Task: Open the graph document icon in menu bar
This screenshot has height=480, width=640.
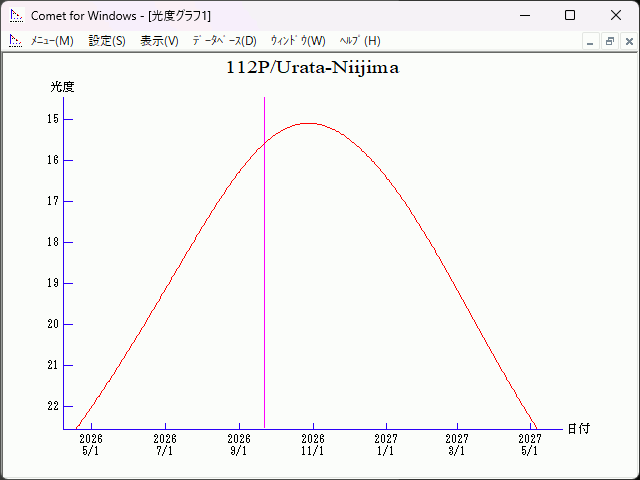Action: coord(15,41)
